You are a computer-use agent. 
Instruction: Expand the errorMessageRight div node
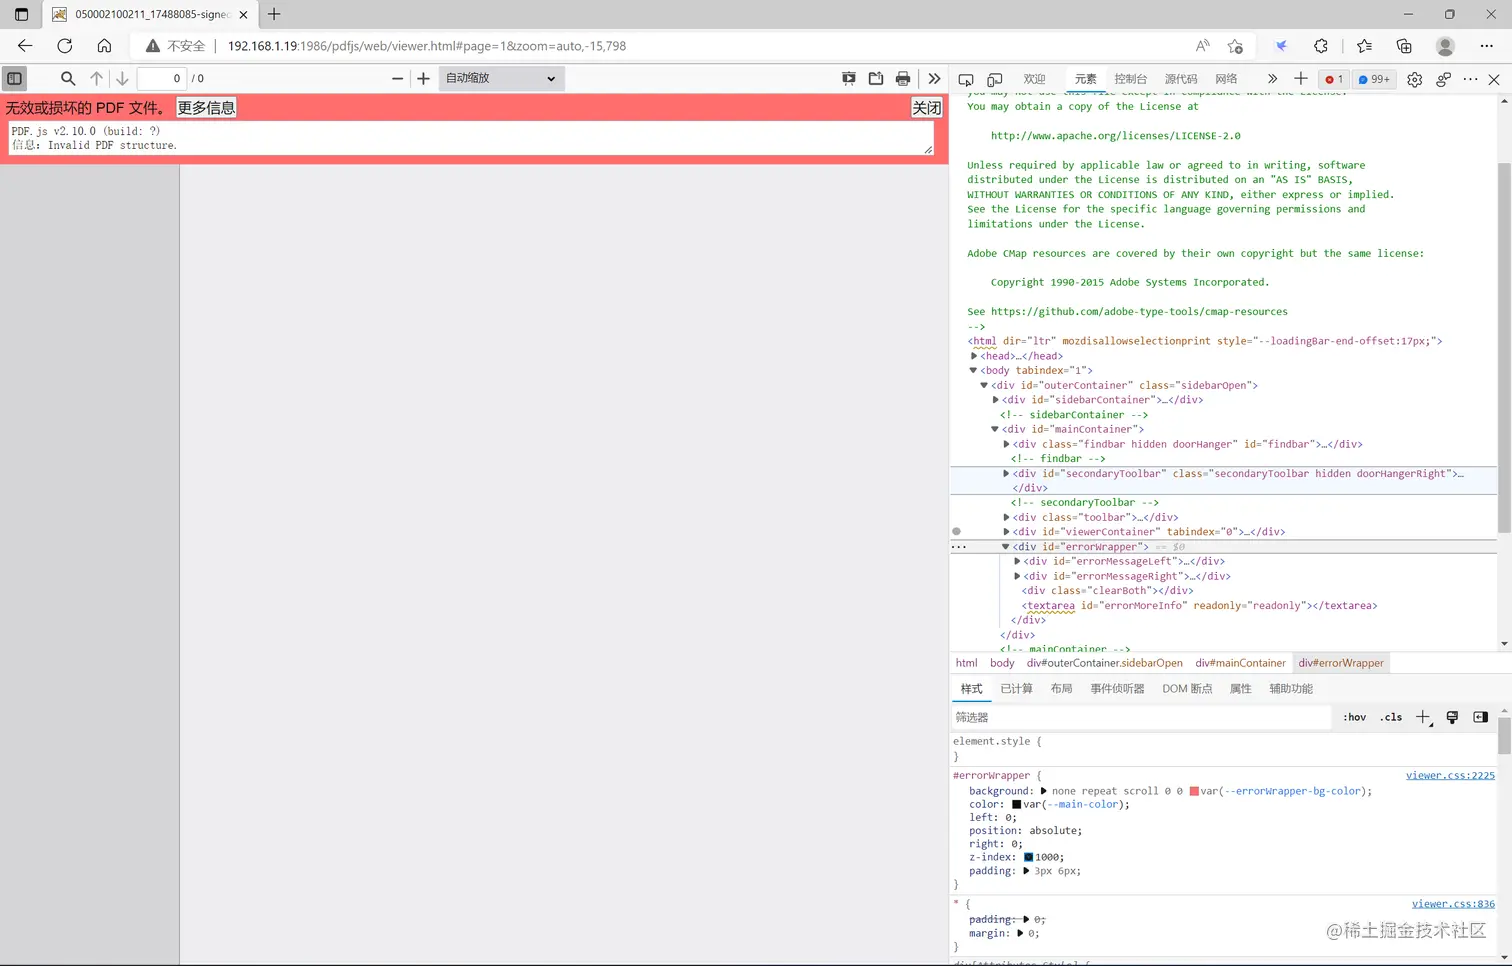coord(1017,576)
